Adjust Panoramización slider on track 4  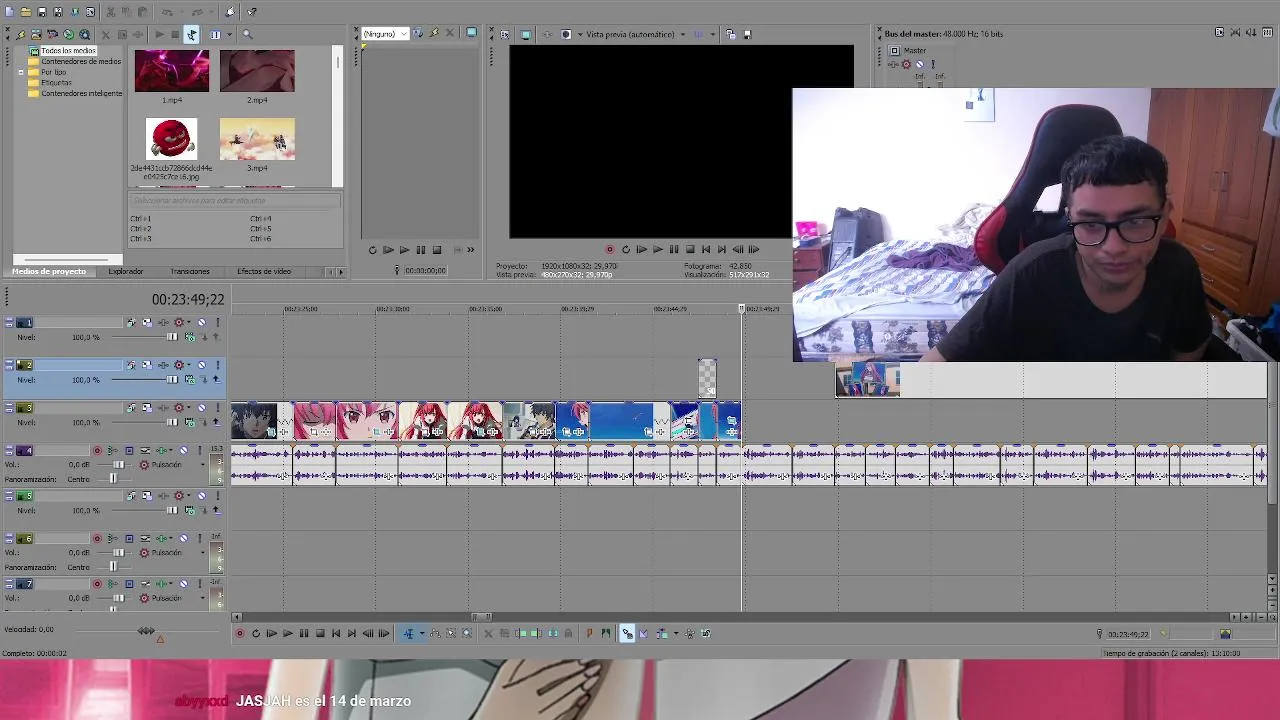111,479
